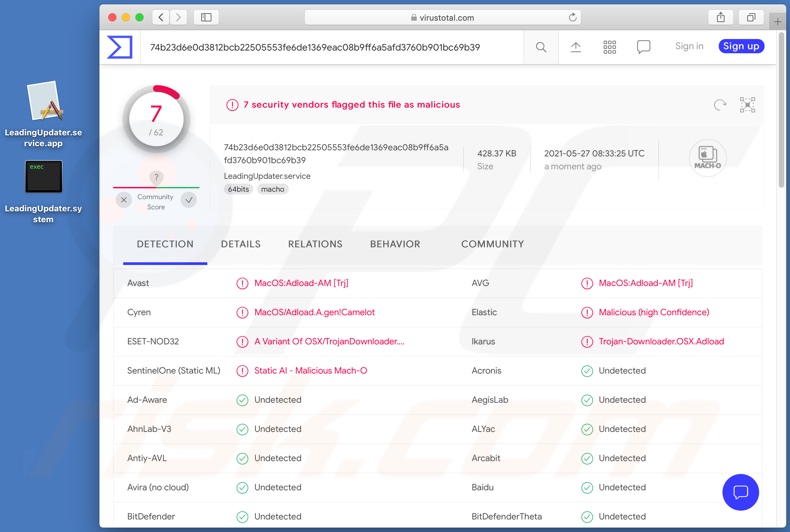
Task: Click the 428.37 KB size value
Action: [497, 154]
